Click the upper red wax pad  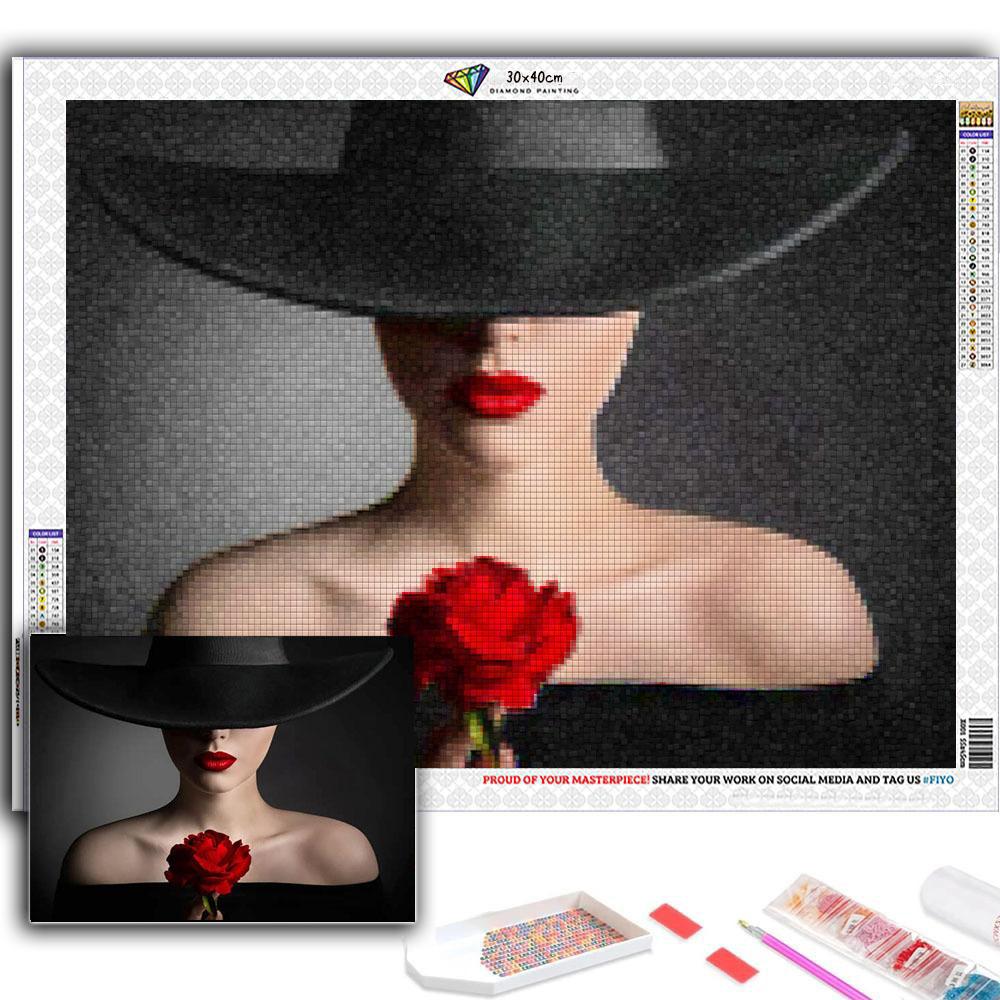pos(675,921)
